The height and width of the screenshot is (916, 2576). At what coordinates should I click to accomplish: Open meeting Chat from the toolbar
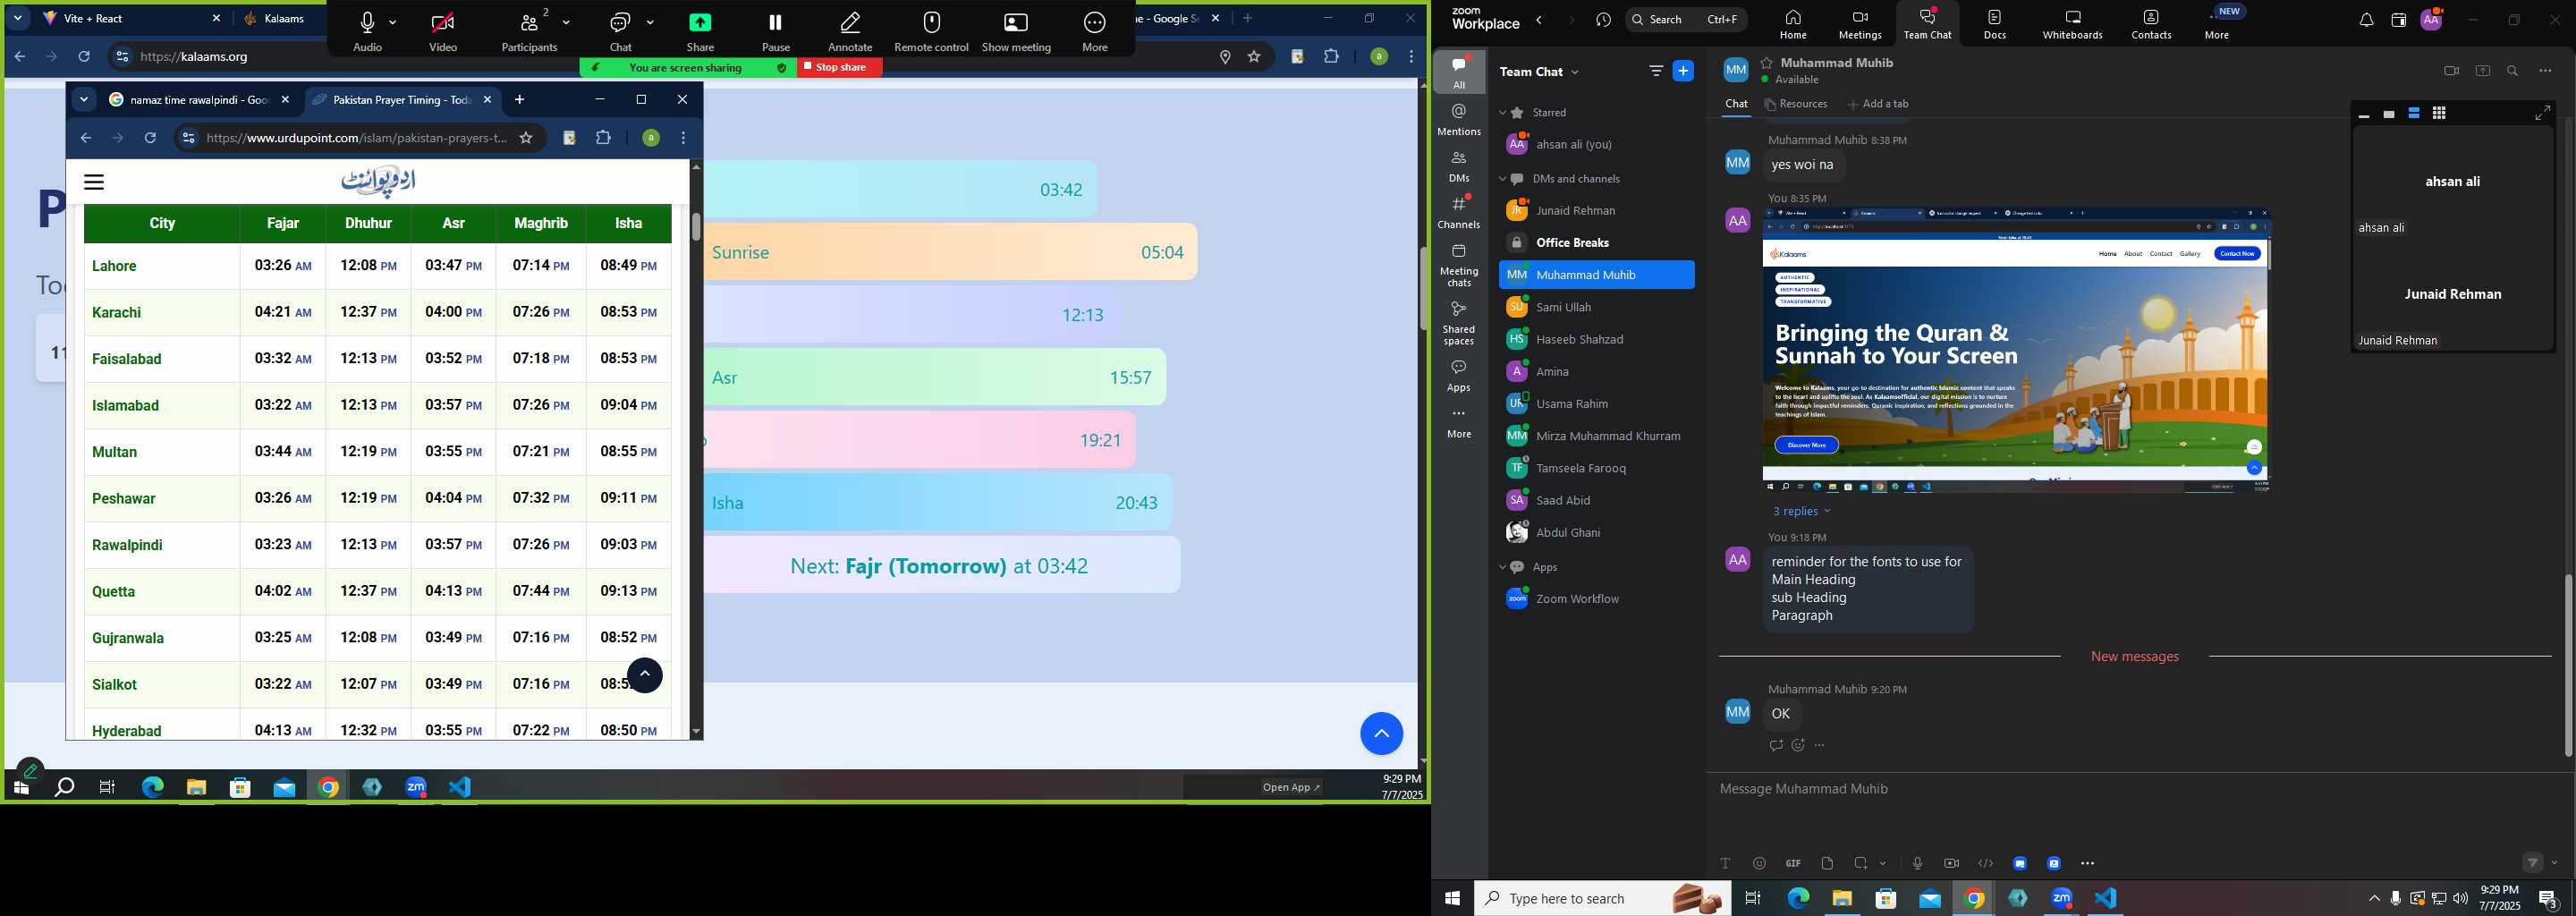[621, 31]
